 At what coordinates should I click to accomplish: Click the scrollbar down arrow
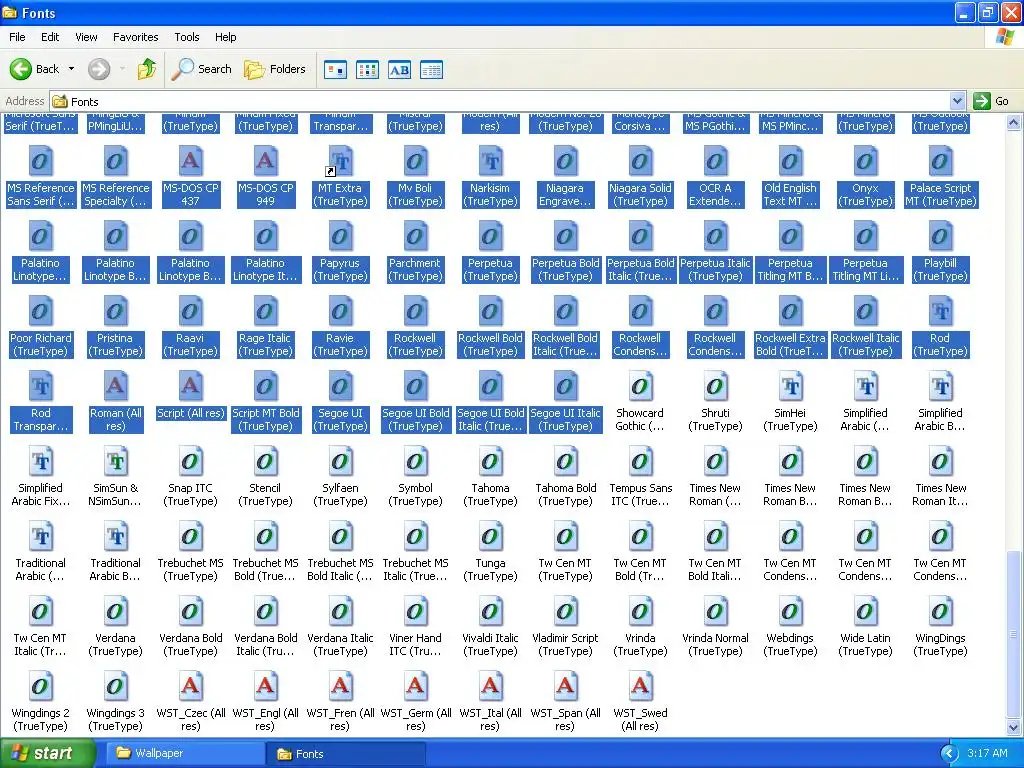(1014, 727)
